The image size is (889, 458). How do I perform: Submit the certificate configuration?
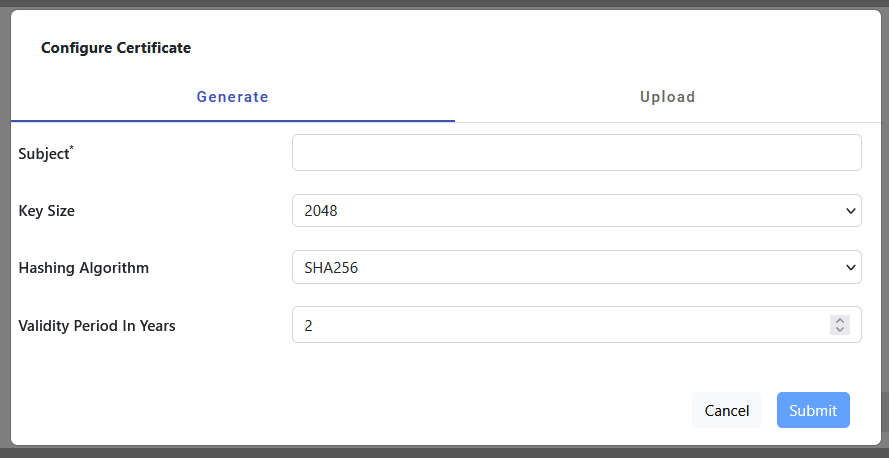[x=813, y=410]
